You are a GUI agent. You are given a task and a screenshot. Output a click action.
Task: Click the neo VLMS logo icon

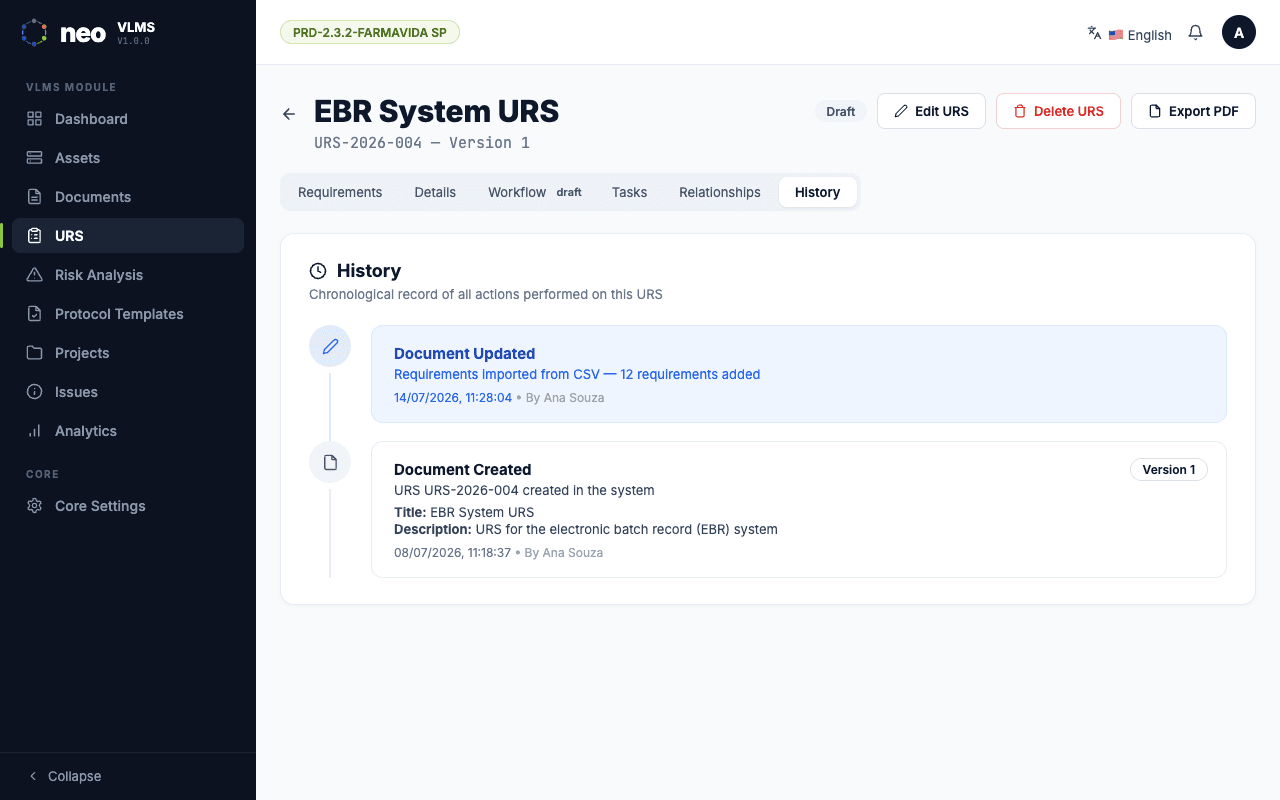coord(34,32)
